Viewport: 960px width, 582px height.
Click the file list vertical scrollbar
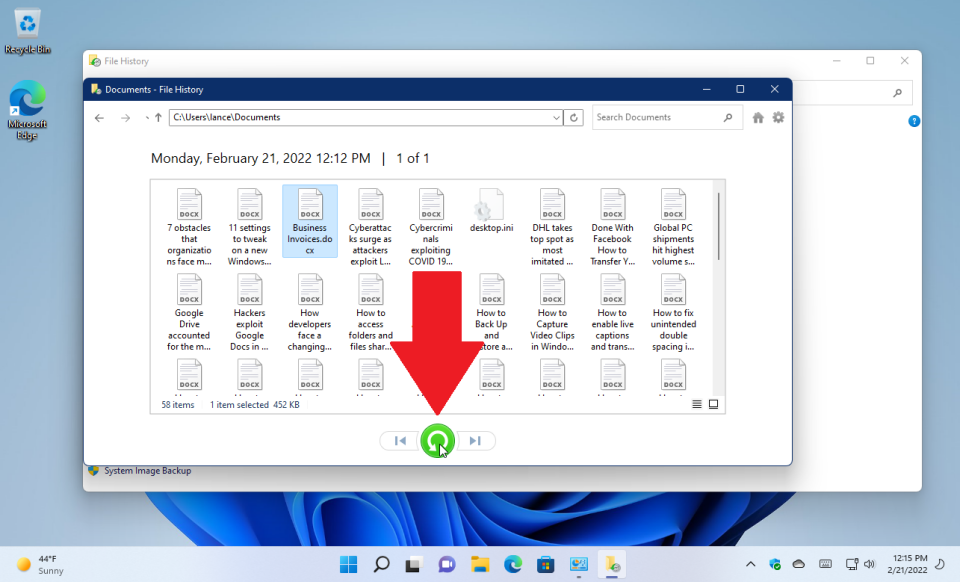pos(718,226)
